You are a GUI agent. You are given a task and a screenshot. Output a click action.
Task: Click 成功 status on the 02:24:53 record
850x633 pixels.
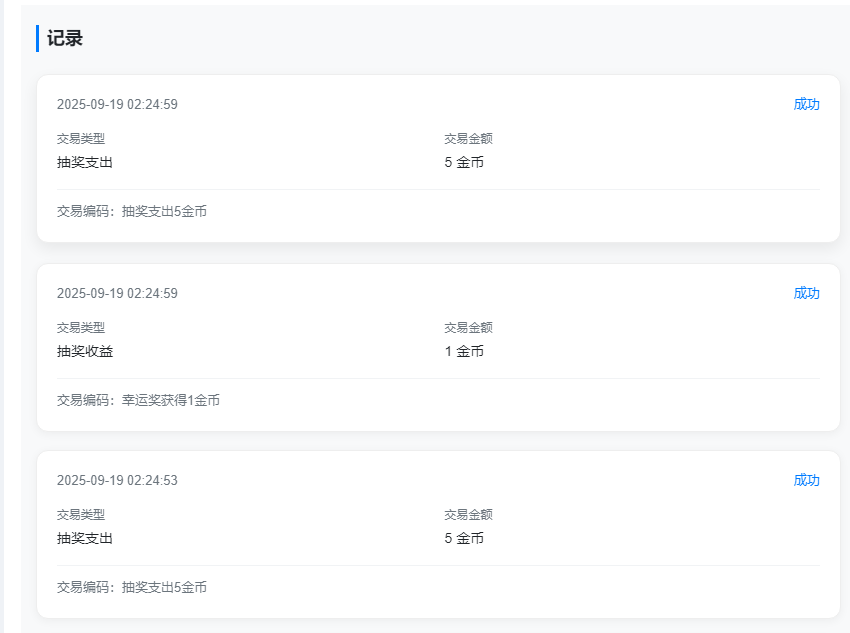[806, 480]
